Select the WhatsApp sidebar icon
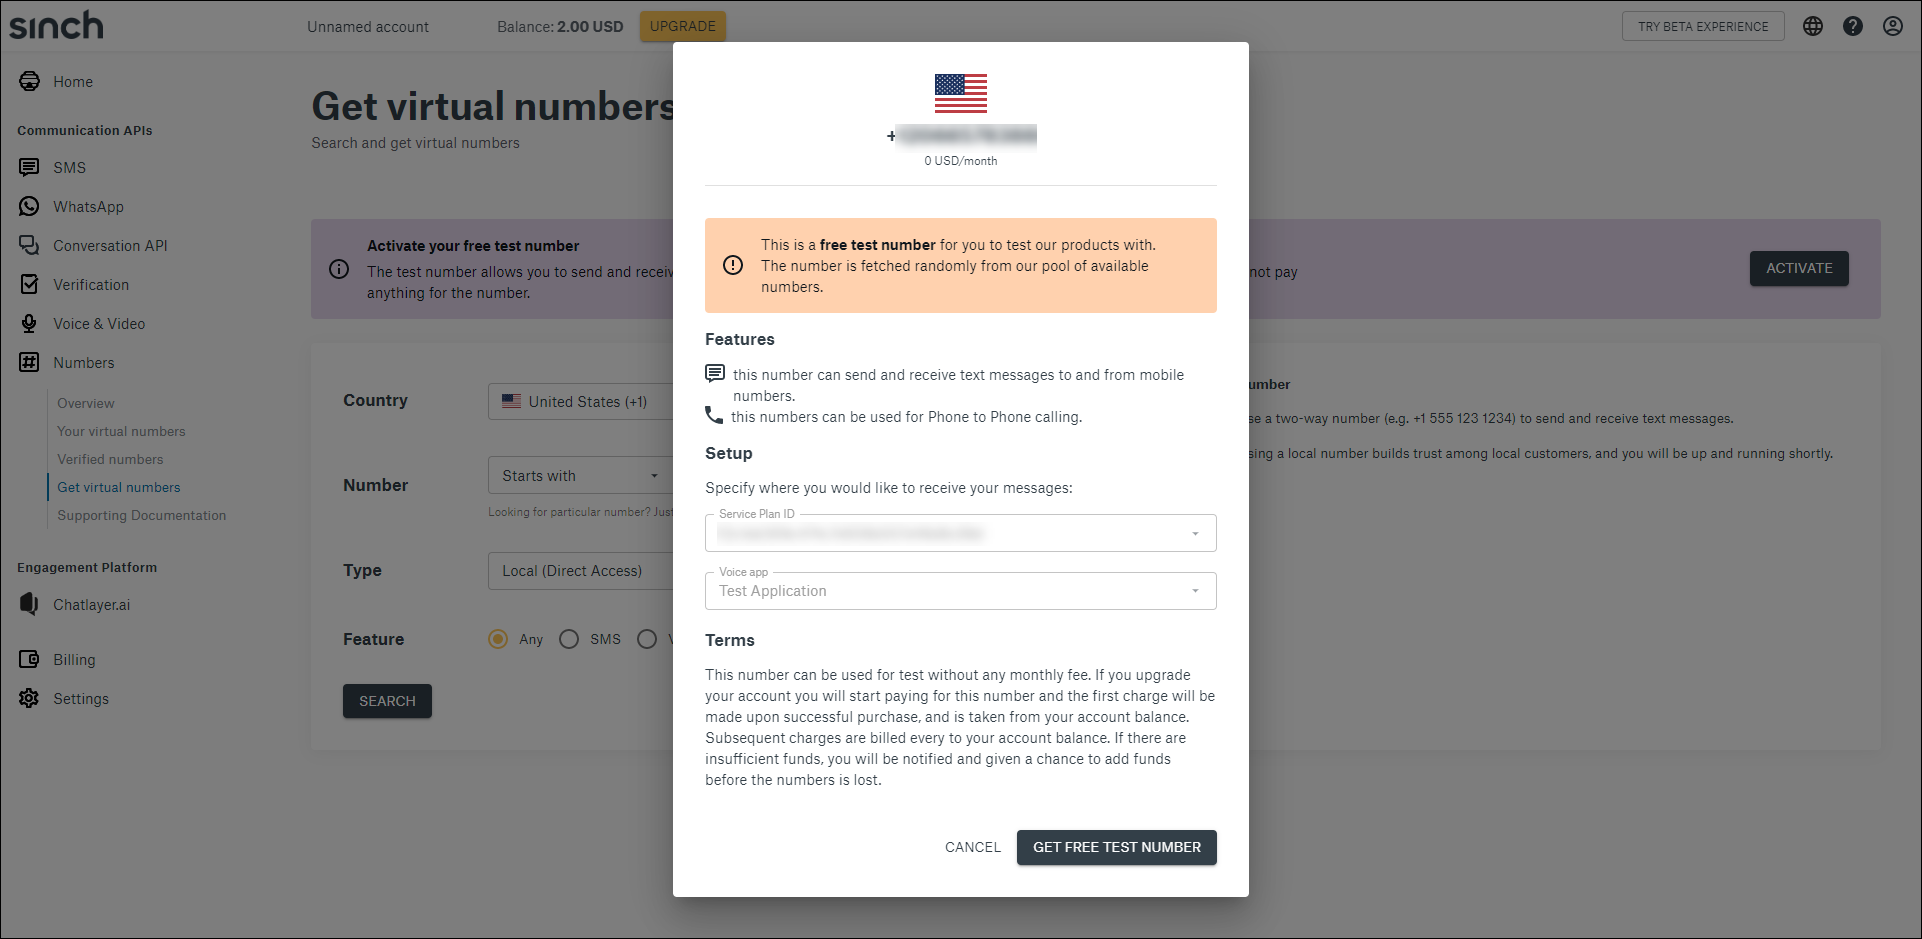This screenshot has width=1922, height=939. coord(29,206)
